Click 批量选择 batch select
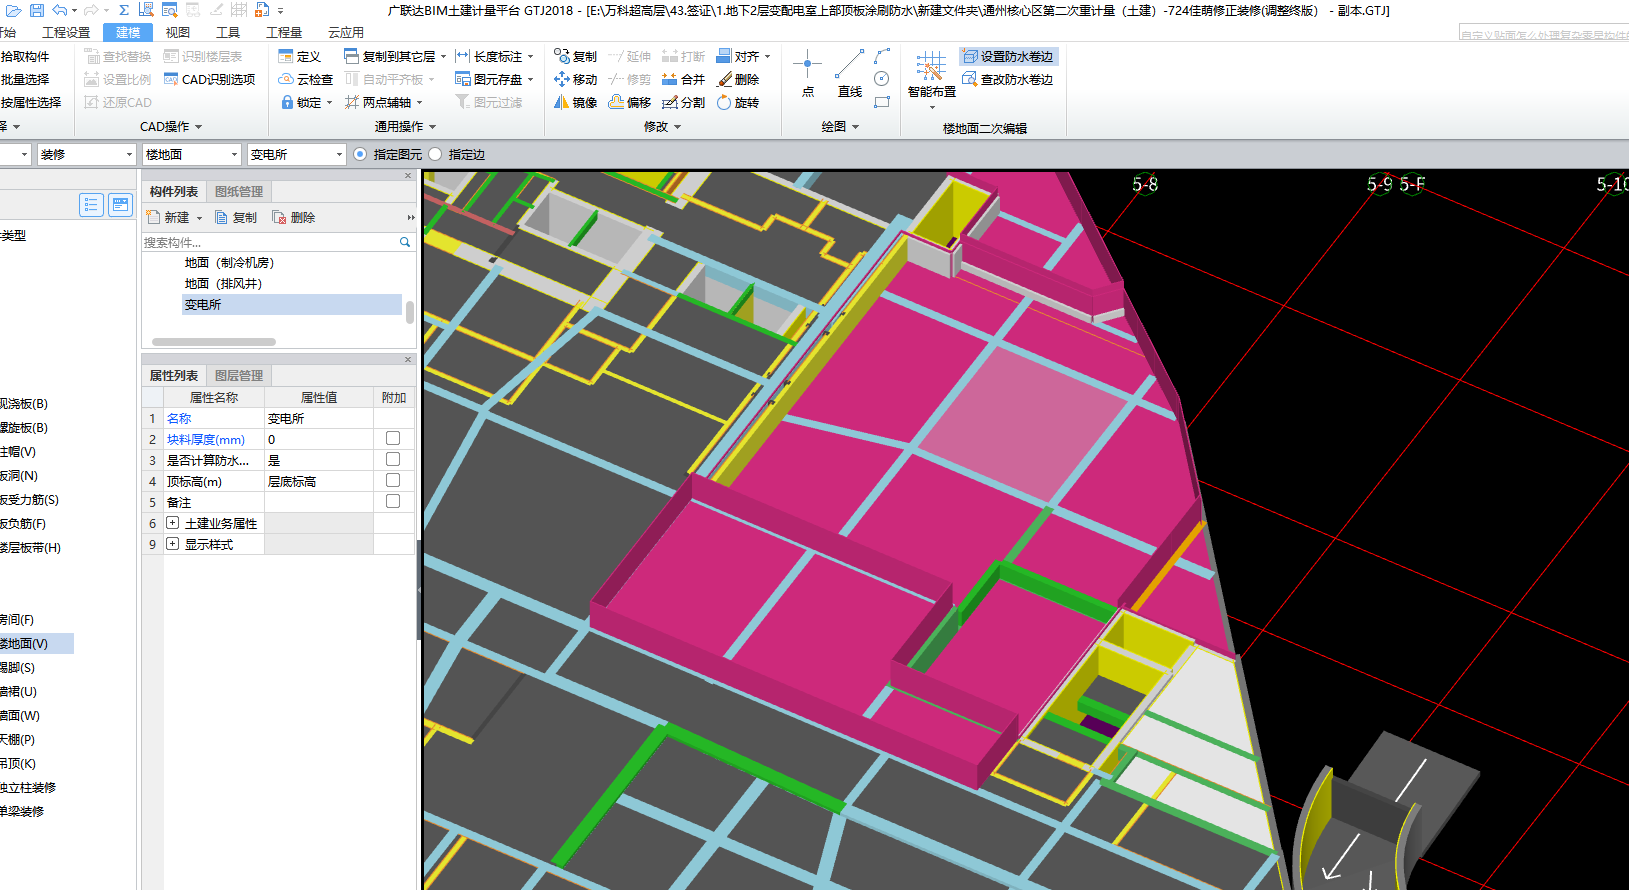The image size is (1629, 890). click(x=25, y=79)
